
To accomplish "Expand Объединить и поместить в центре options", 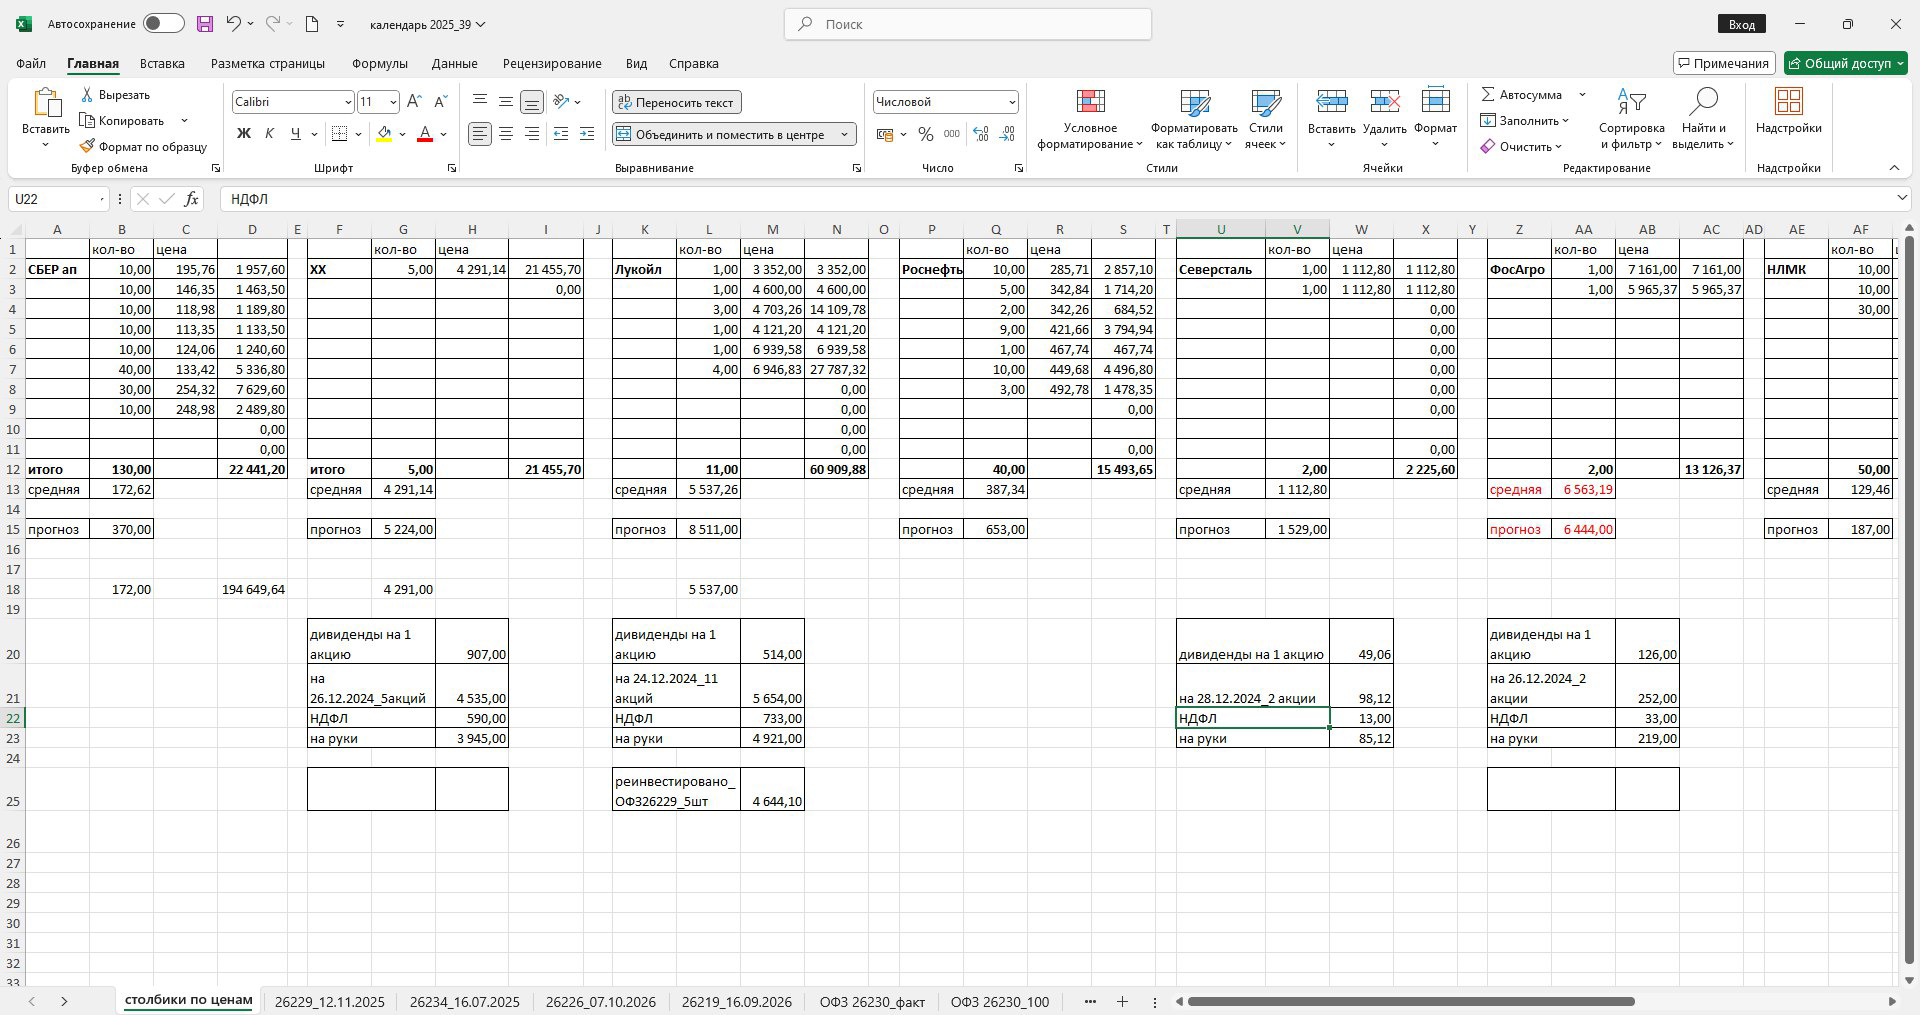I will (x=844, y=134).
